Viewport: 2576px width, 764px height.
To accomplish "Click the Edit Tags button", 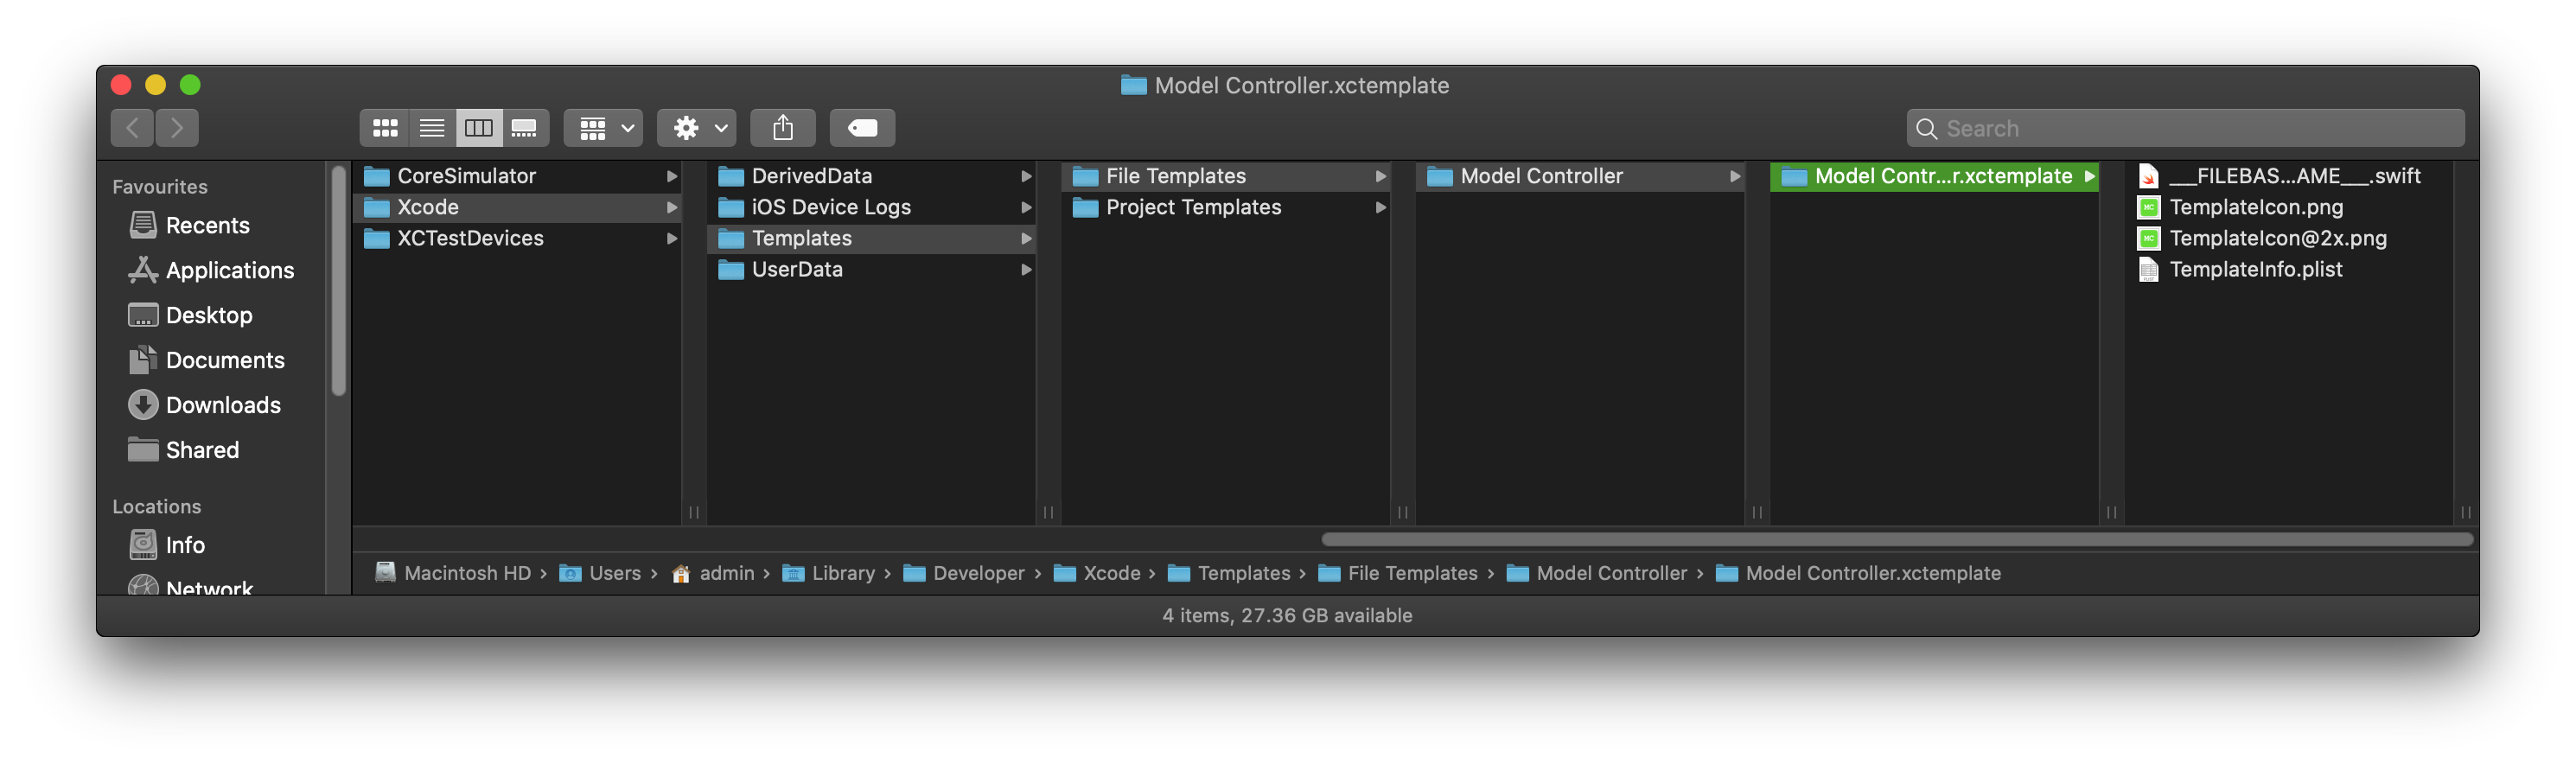I will (x=862, y=128).
